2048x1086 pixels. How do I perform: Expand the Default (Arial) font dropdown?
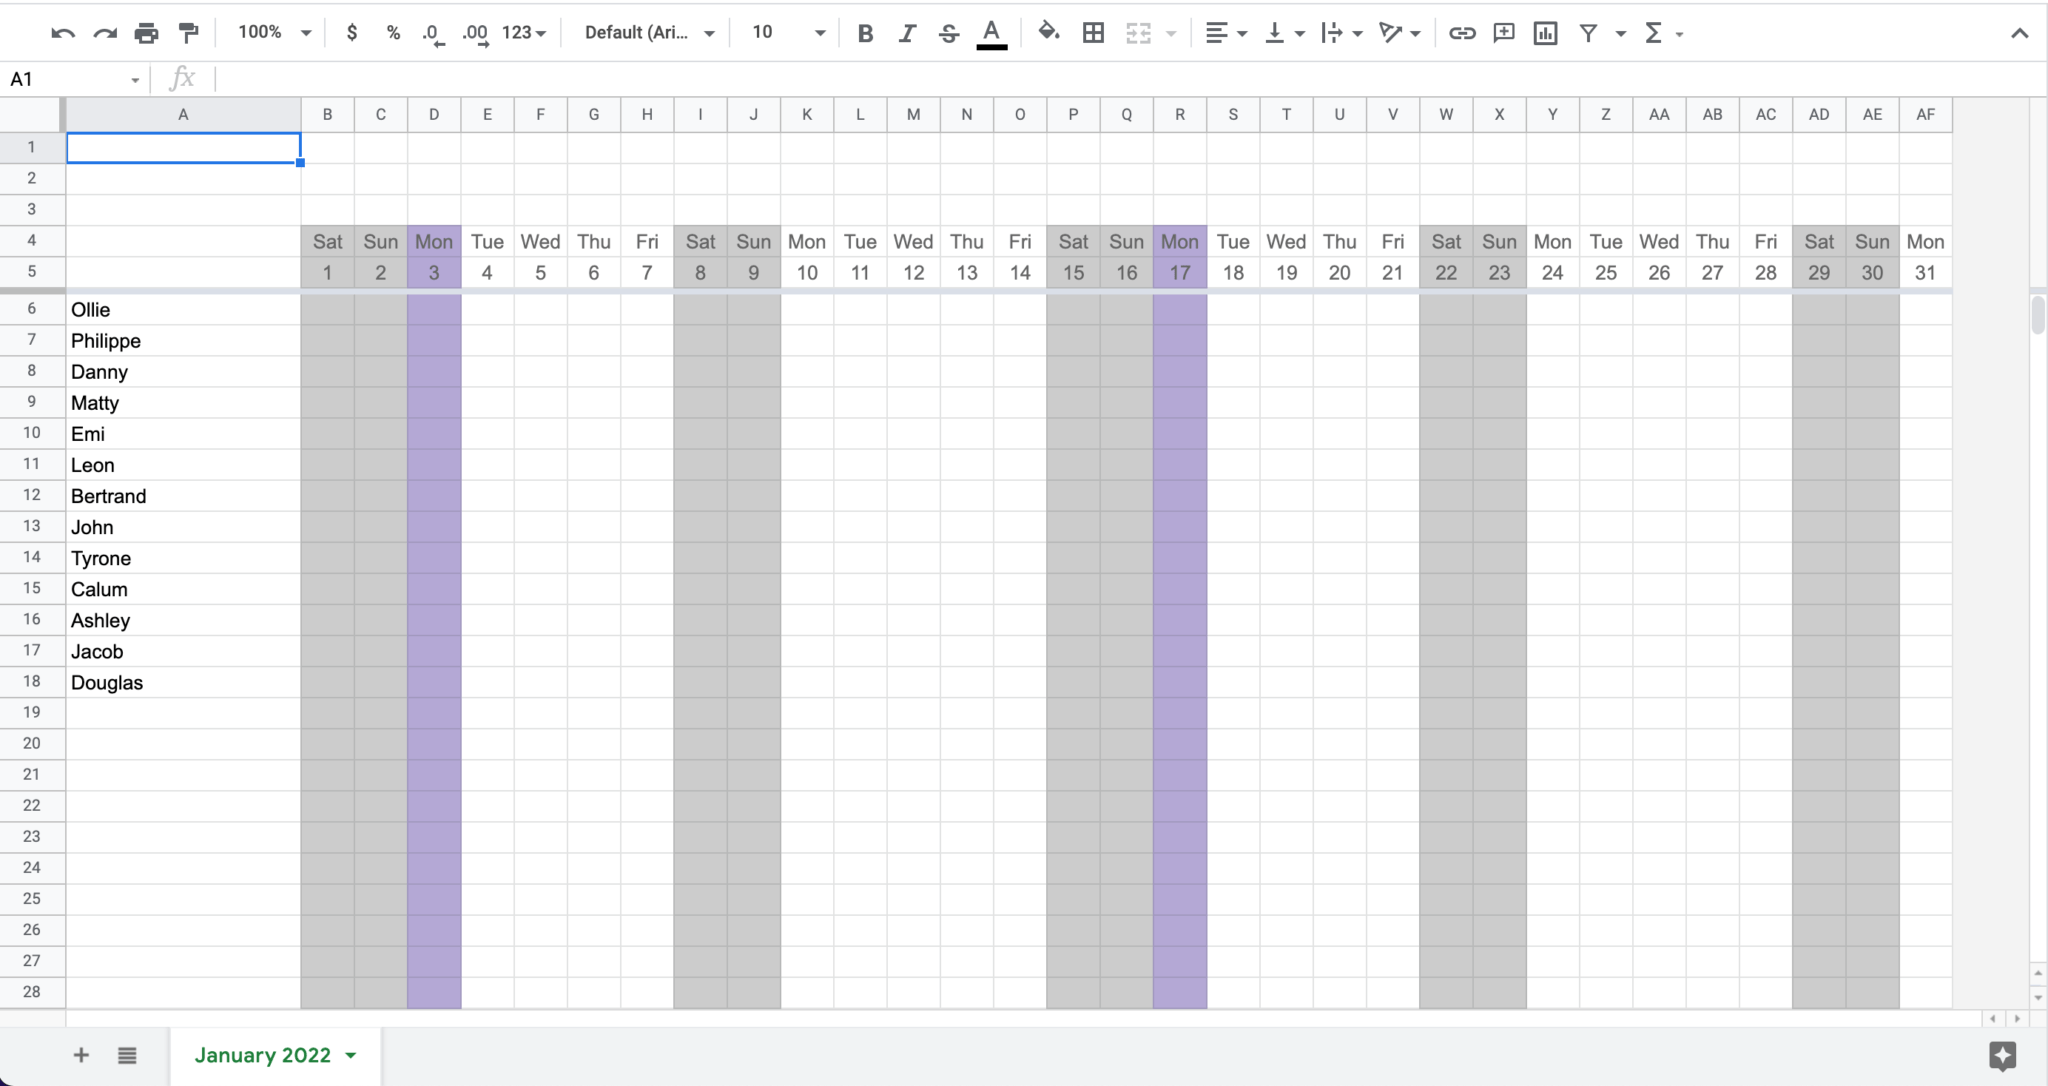649,33
